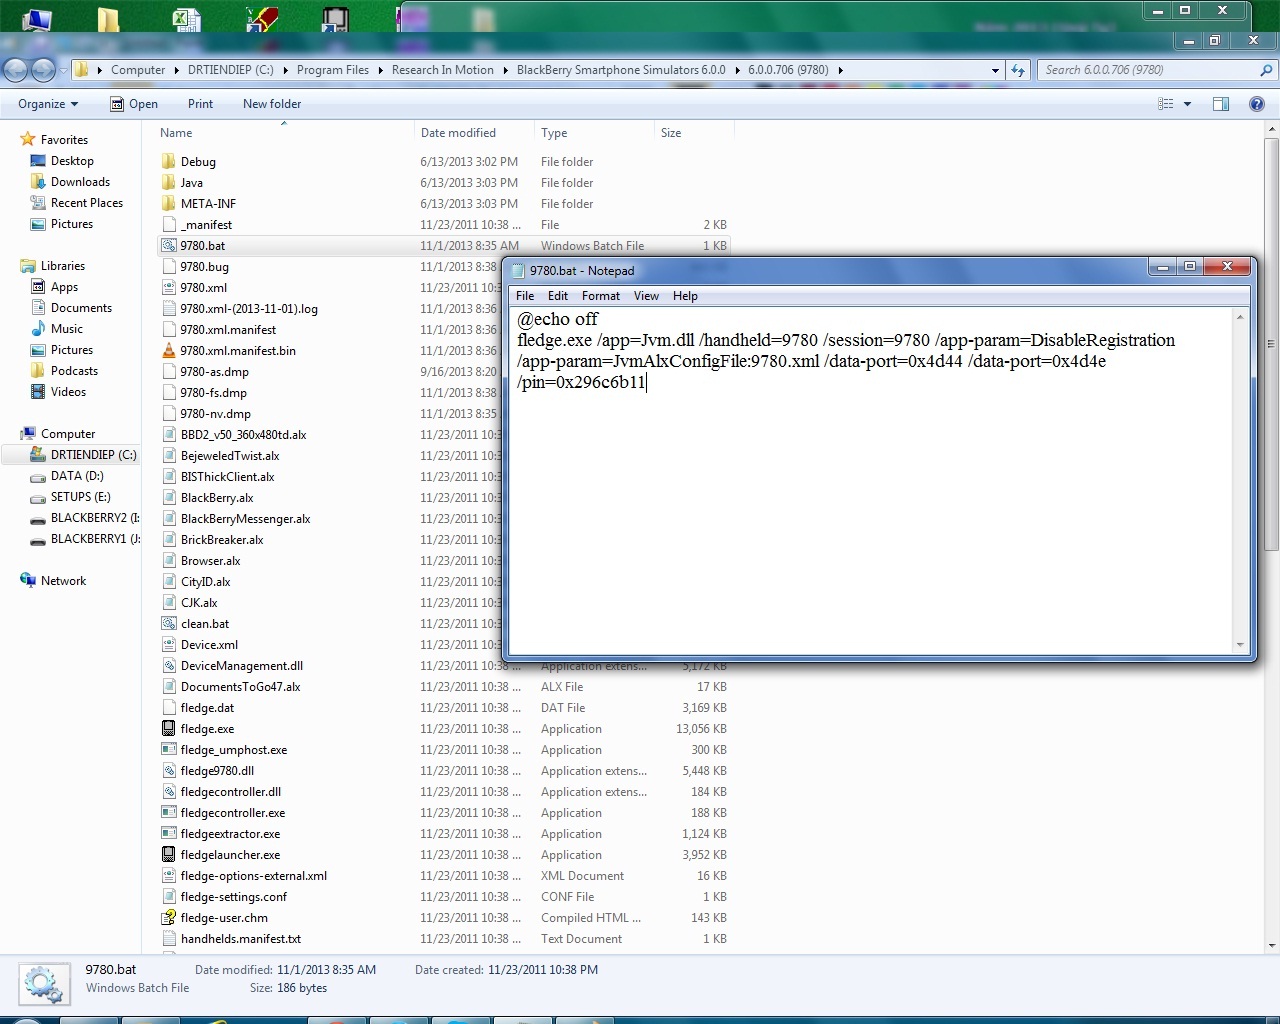
Task: Open the Notepad View menu
Action: (x=646, y=296)
